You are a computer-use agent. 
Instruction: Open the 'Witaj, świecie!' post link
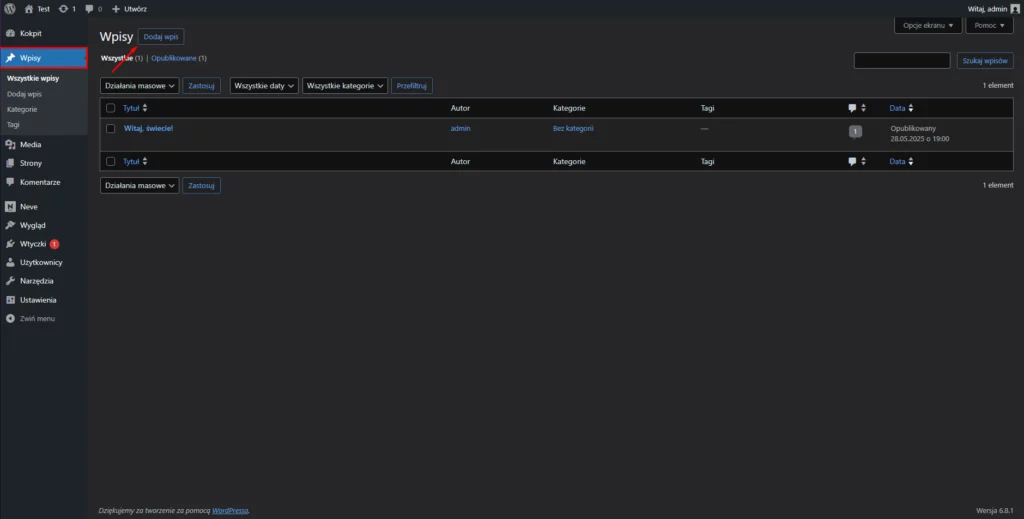[148, 128]
